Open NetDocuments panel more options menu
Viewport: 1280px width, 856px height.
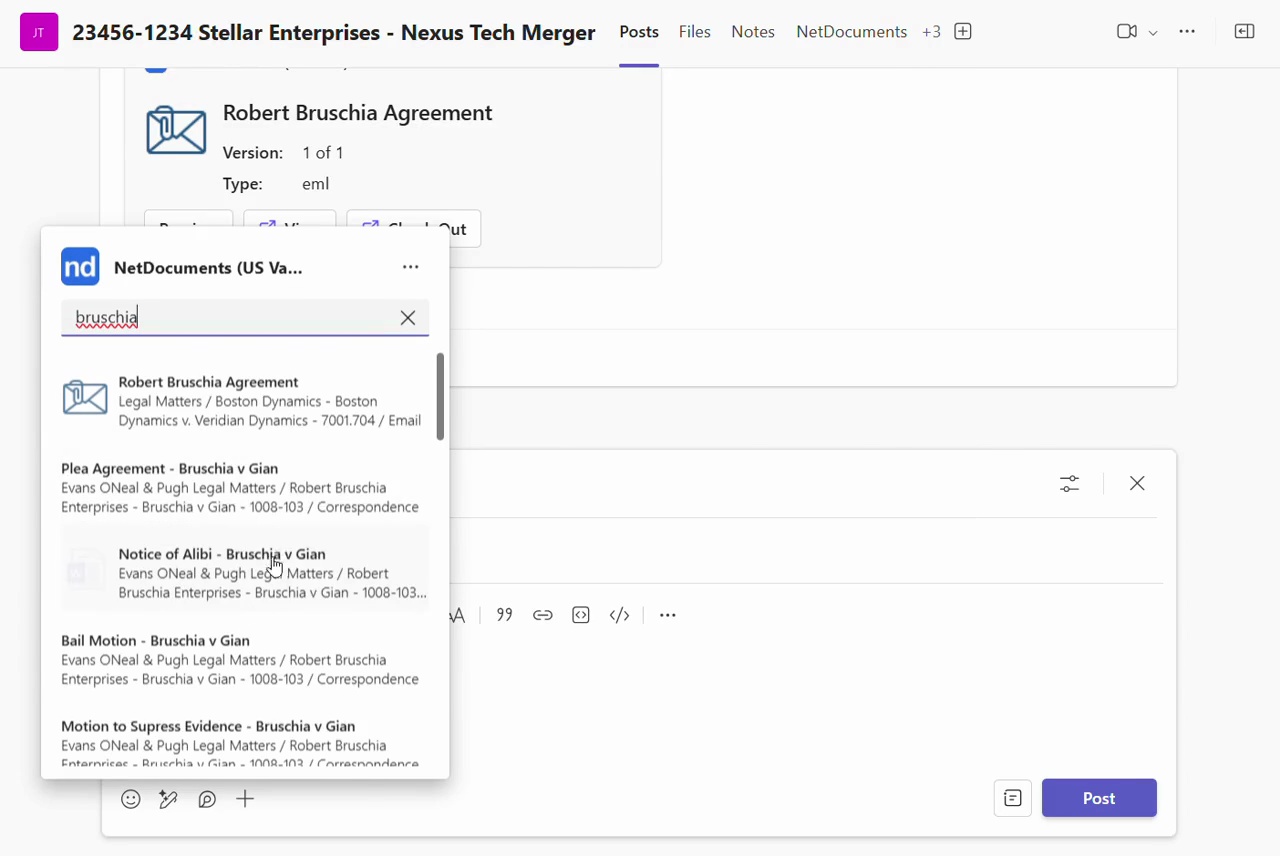[411, 267]
